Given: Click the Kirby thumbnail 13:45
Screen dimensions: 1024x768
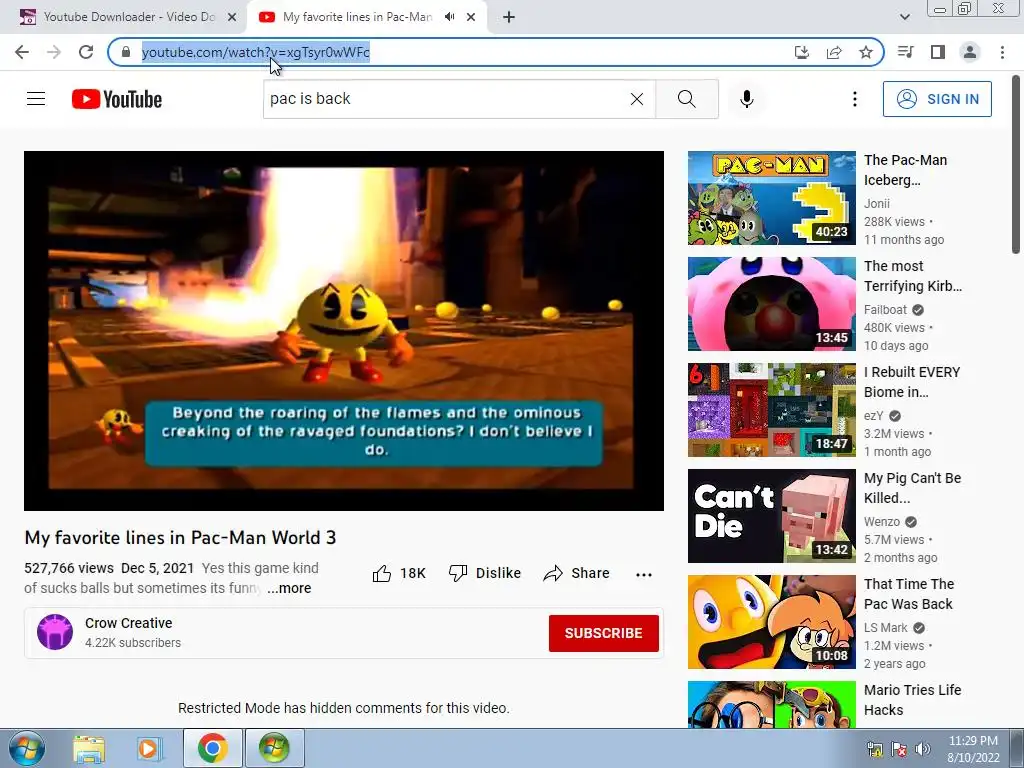Looking at the screenshot, I should (x=771, y=304).
